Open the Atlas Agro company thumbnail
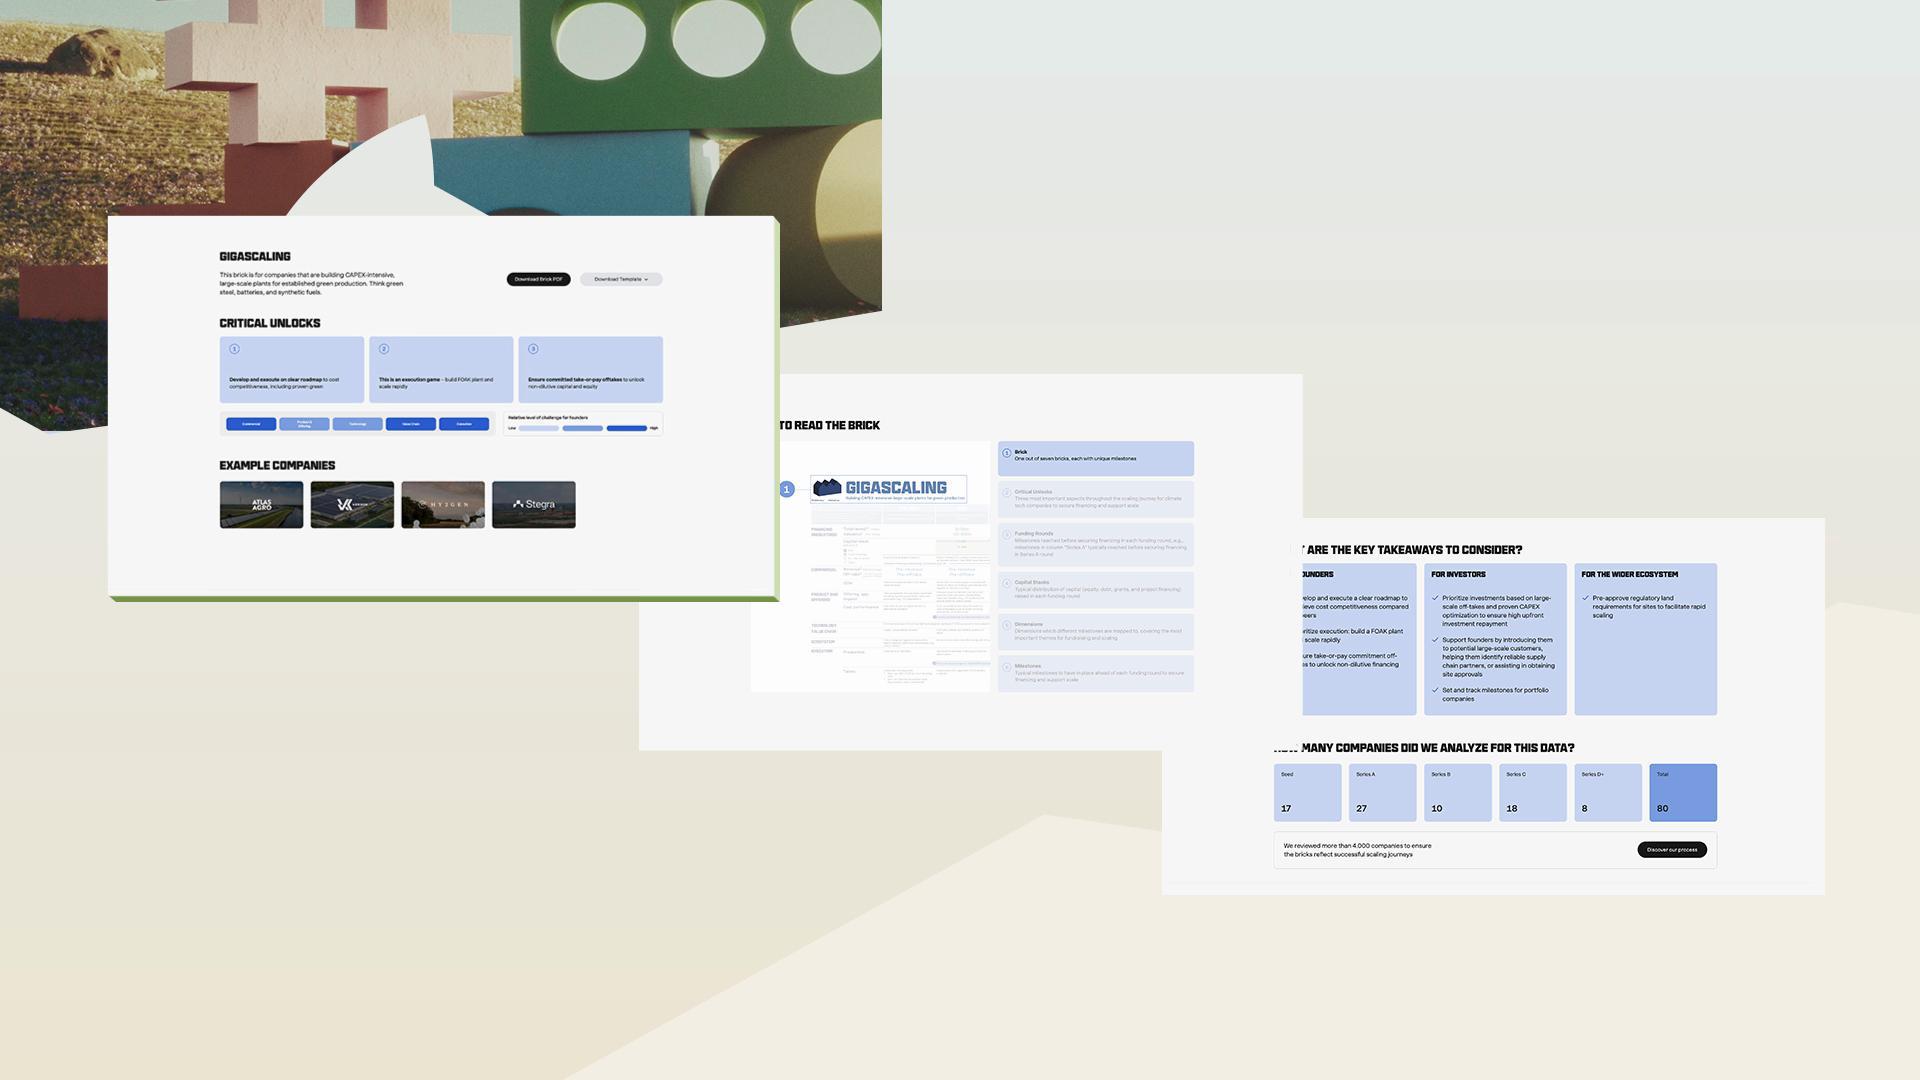1920x1080 pixels. click(x=261, y=505)
